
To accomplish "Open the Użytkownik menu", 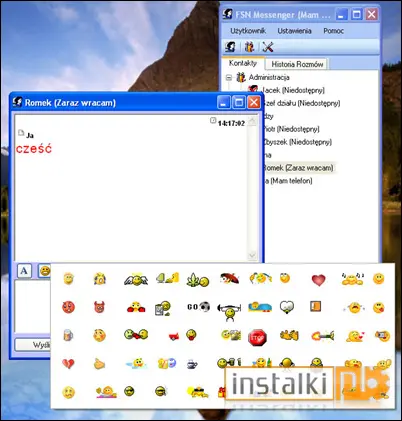I will coord(248,31).
